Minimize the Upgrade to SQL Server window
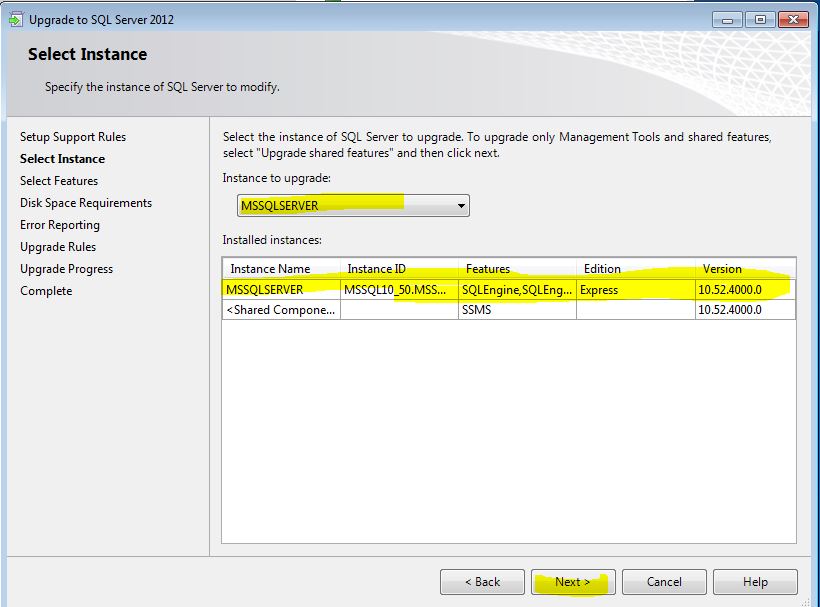This screenshot has width=820, height=607. point(727,20)
